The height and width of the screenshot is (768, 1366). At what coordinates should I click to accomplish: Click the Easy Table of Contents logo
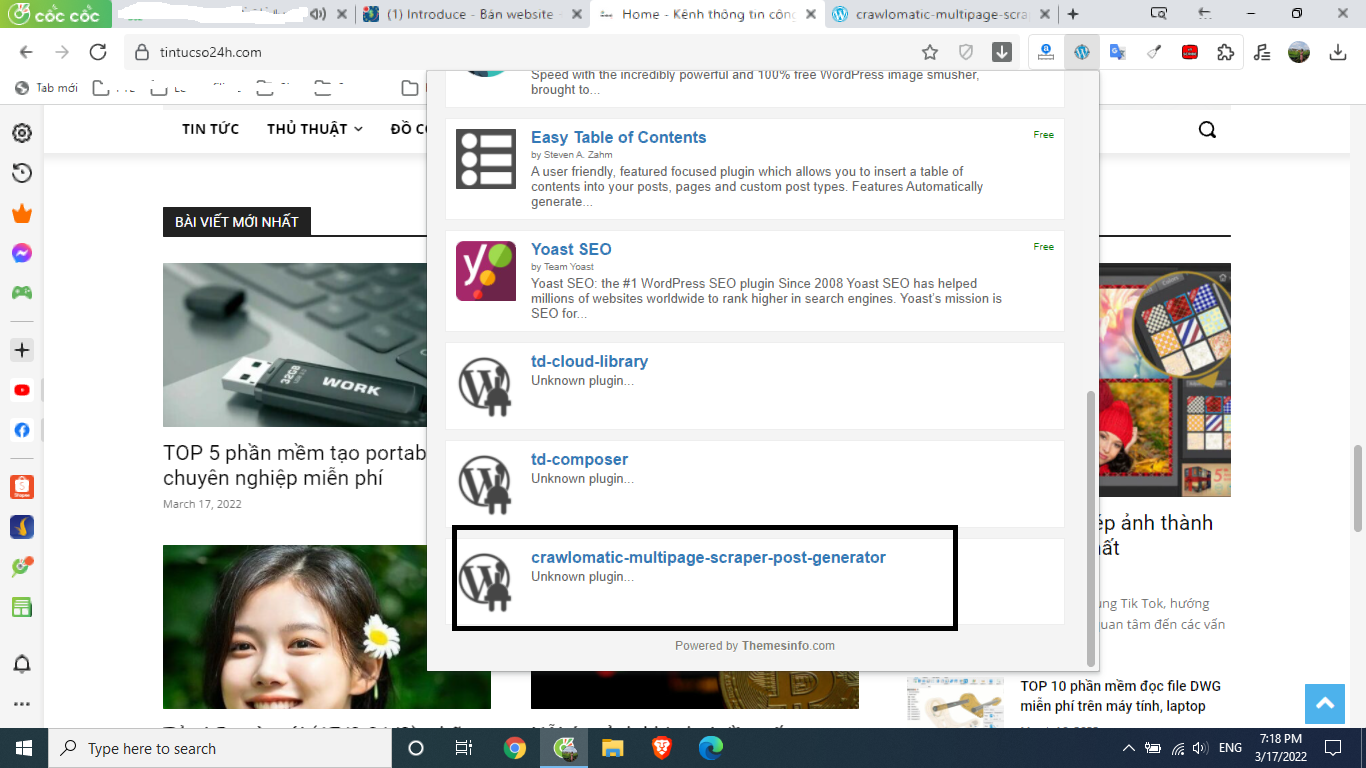point(486,159)
